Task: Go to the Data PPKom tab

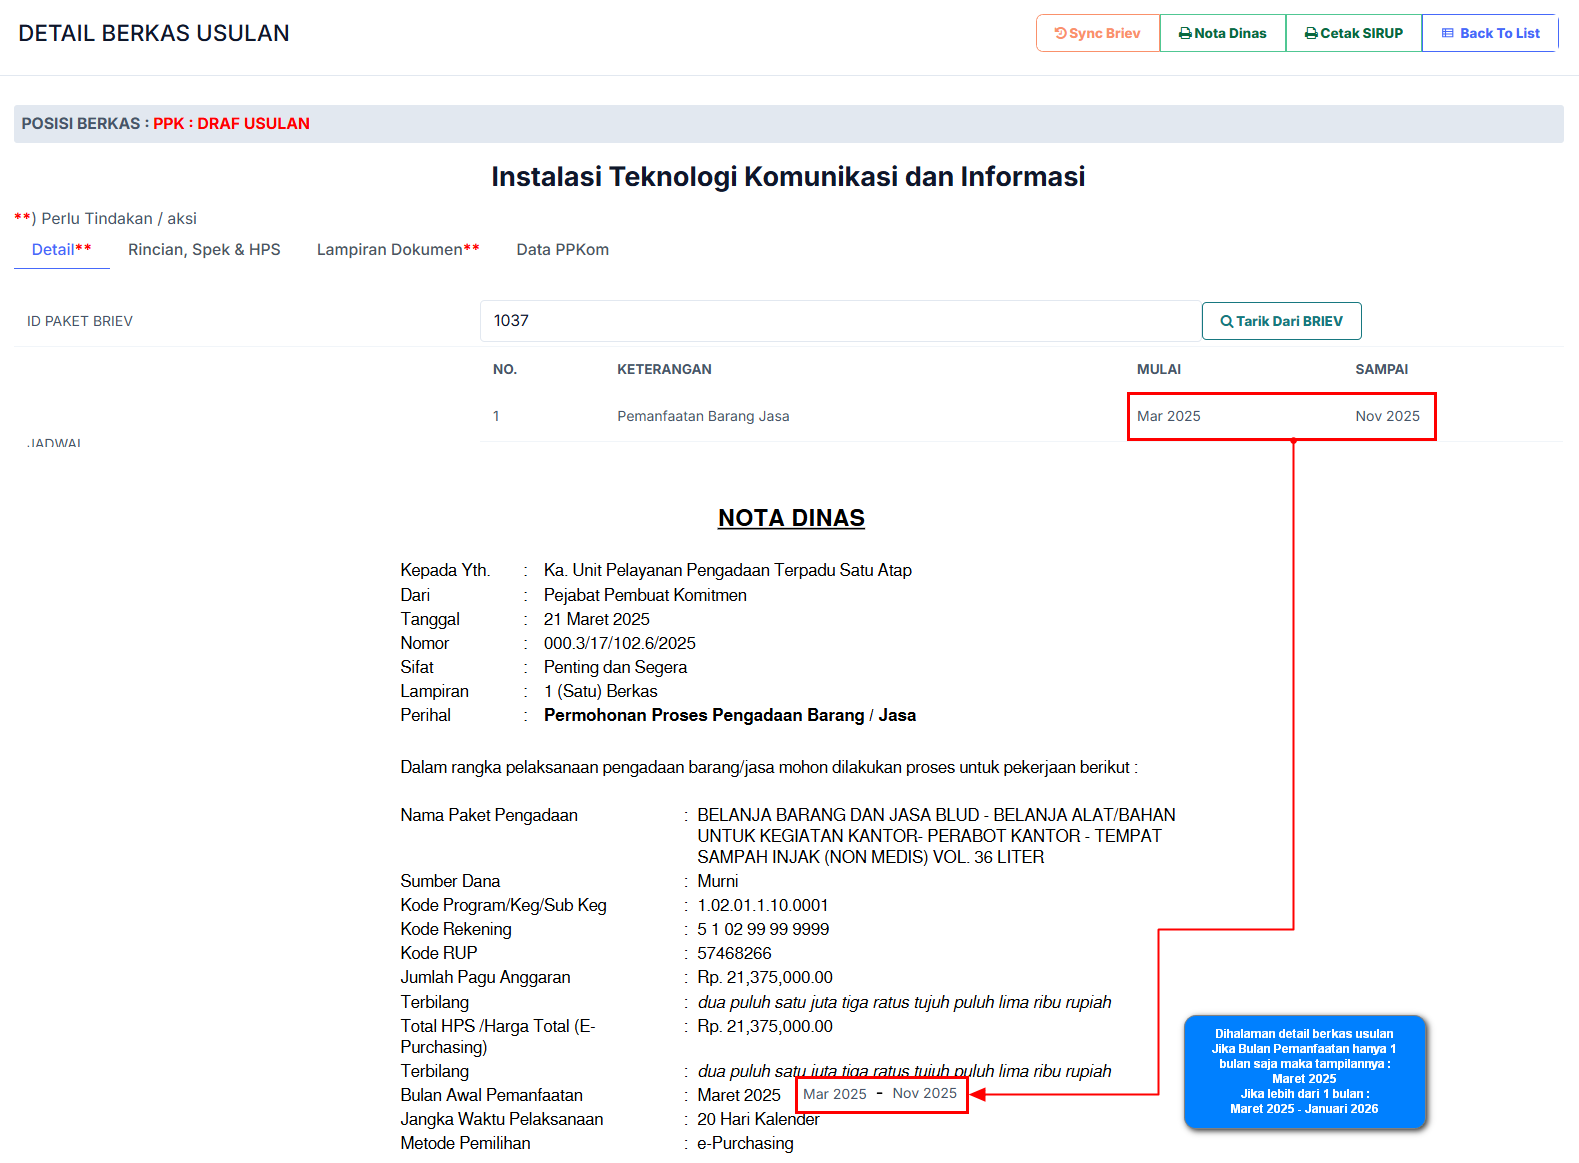Action: pos(562,250)
